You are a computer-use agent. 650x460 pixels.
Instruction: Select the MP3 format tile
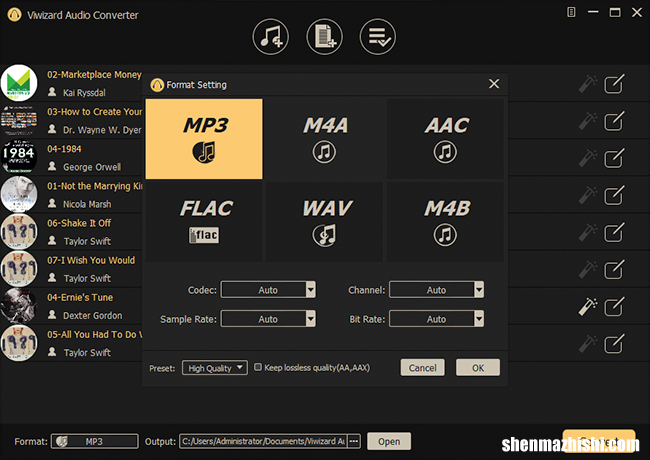pos(204,139)
